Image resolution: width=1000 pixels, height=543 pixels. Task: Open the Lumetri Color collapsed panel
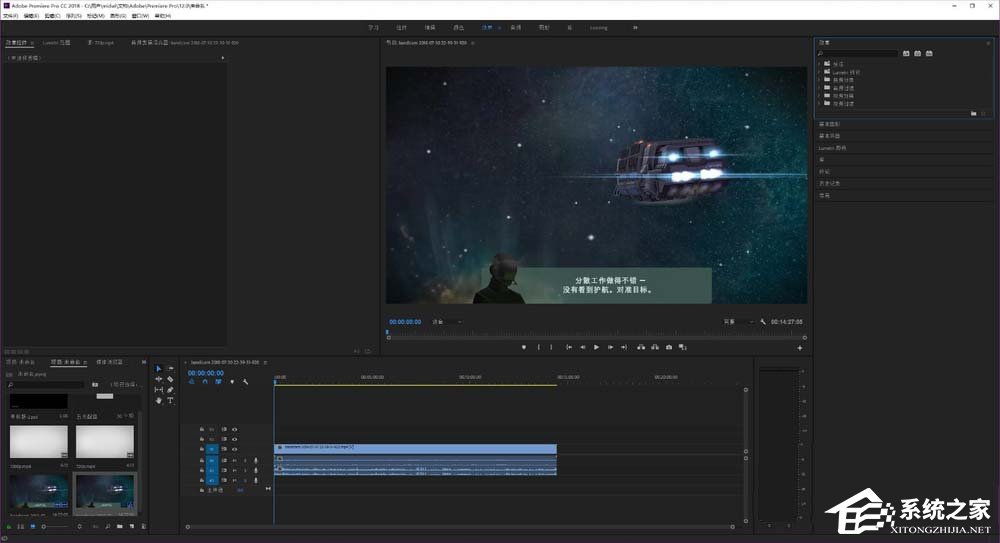pyautogui.click(x=832, y=148)
